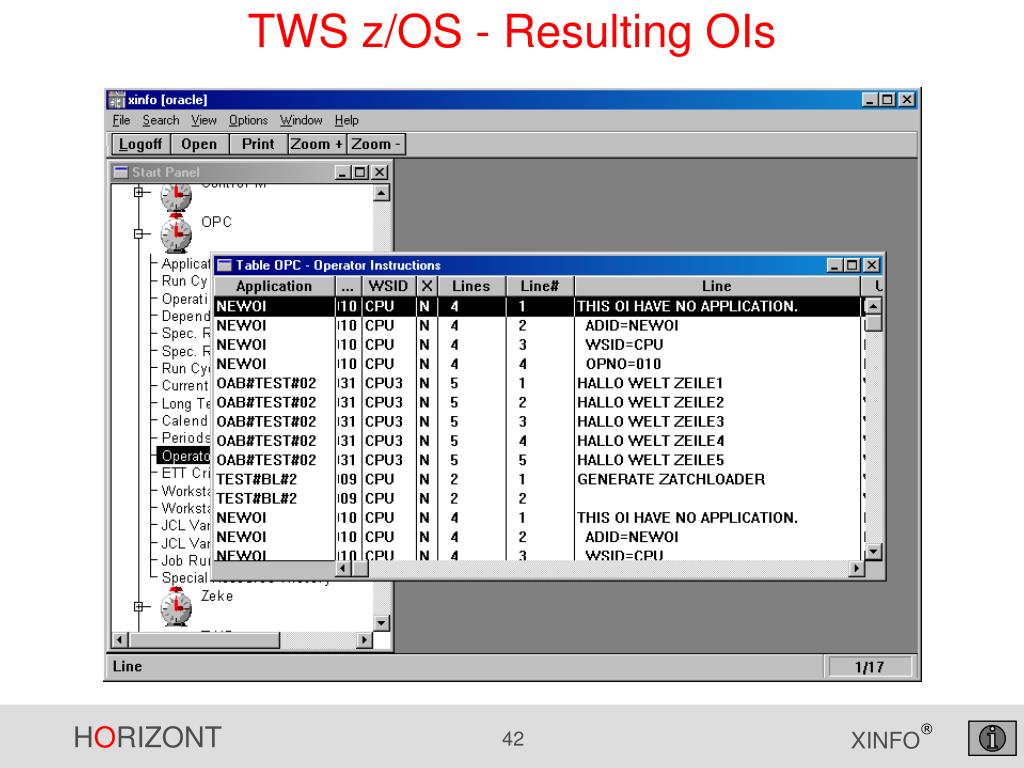1024x768 pixels.
Task: Select the Zeke tree label
Action: pos(217,596)
